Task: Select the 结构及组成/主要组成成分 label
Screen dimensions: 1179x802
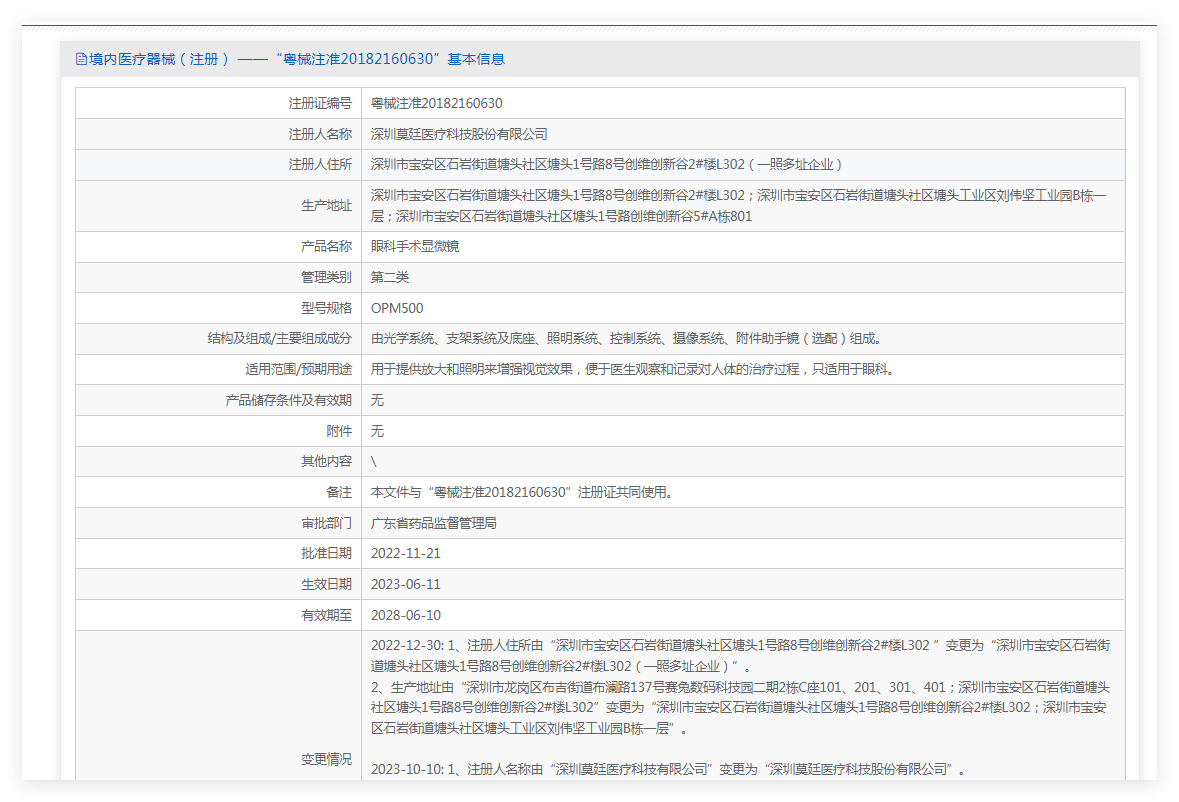Action: [x=280, y=338]
